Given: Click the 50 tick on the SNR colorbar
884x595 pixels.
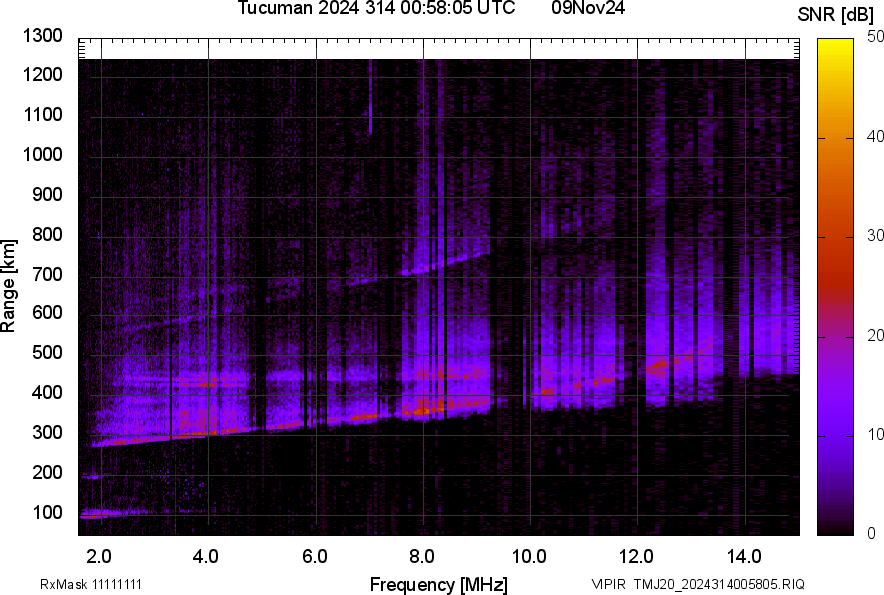Looking at the screenshot, I should [x=875, y=36].
